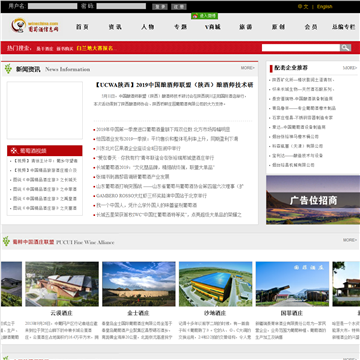Click the register button beside login button
The image size is (360, 360).
pyautogui.click(x=179, y=7)
